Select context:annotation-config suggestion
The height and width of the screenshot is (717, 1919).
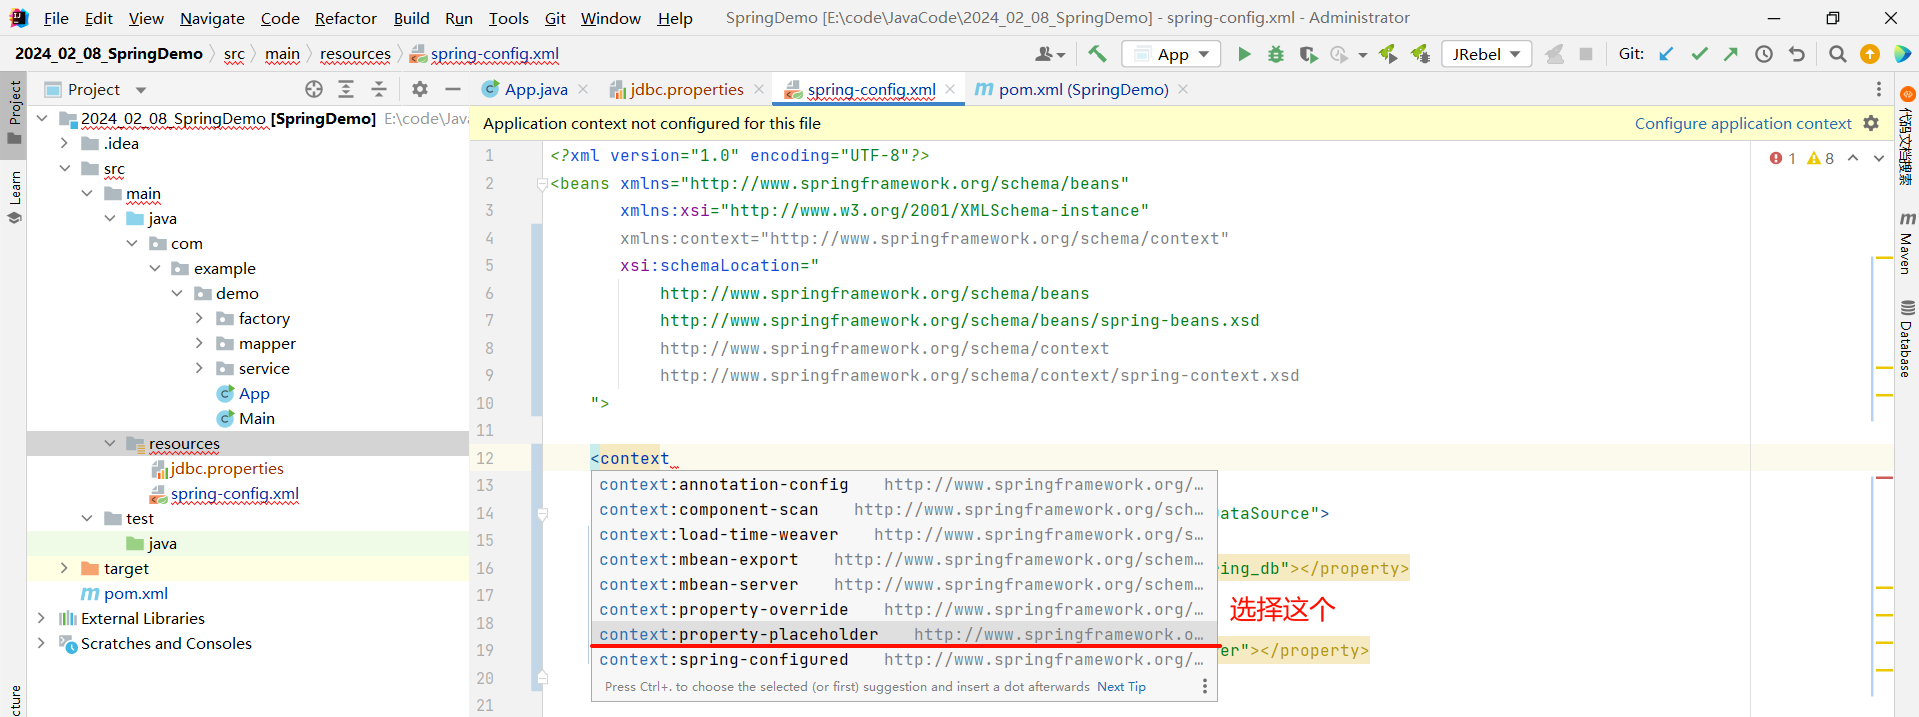tap(904, 484)
